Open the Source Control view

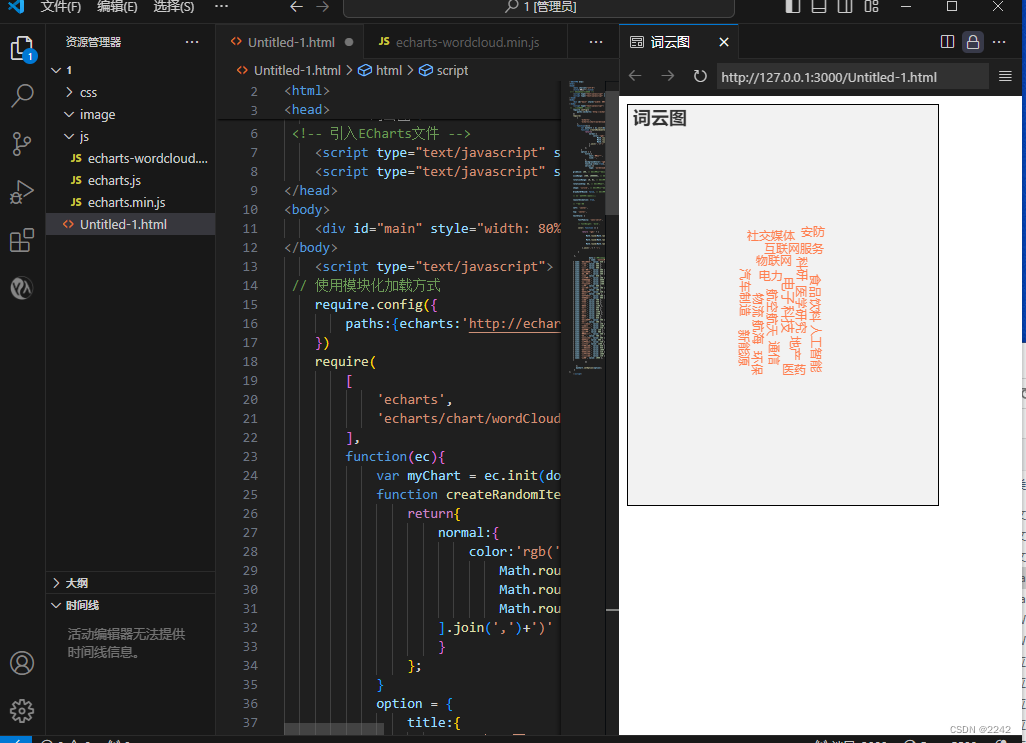(22, 144)
